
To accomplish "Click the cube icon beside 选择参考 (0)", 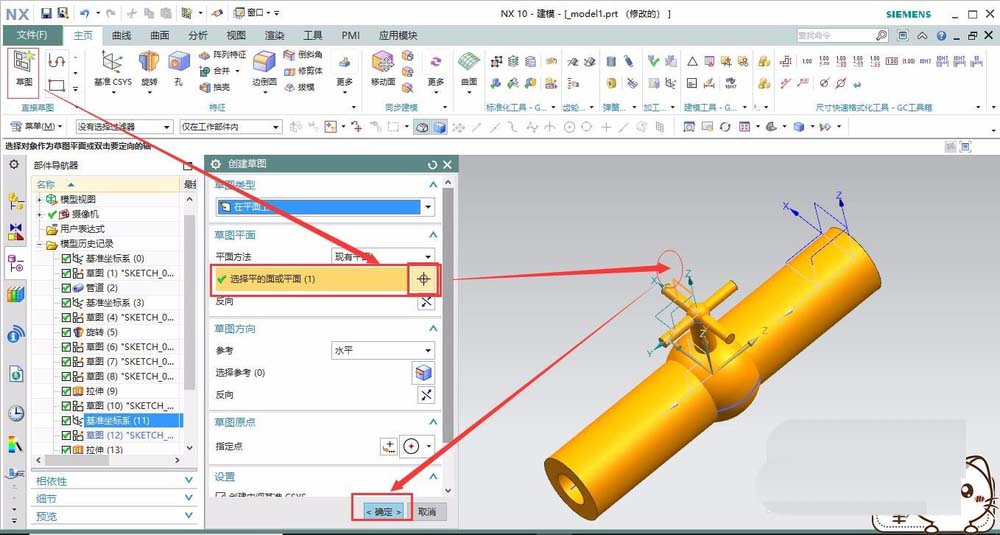I will pos(423,372).
